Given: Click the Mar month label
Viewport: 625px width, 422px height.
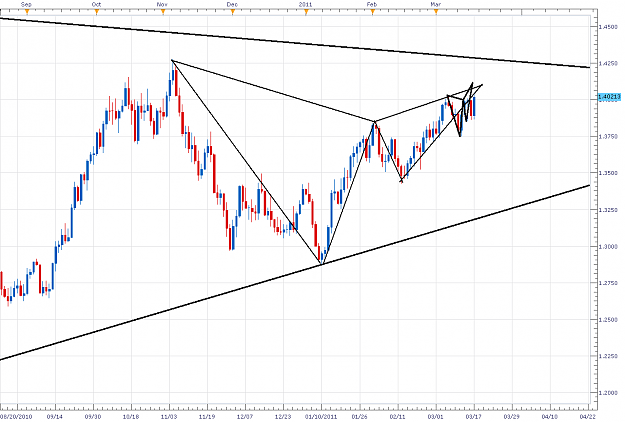Looking at the screenshot, I should 436,4.
